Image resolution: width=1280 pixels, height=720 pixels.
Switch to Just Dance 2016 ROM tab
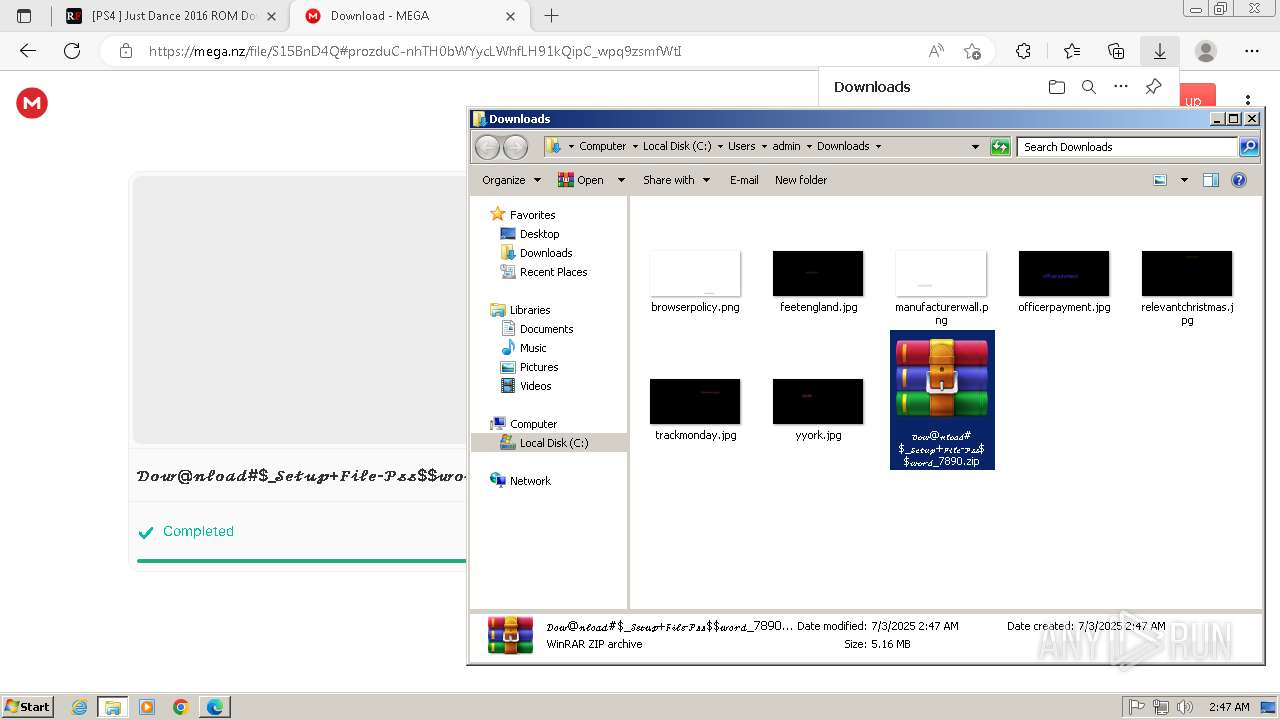tap(171, 16)
